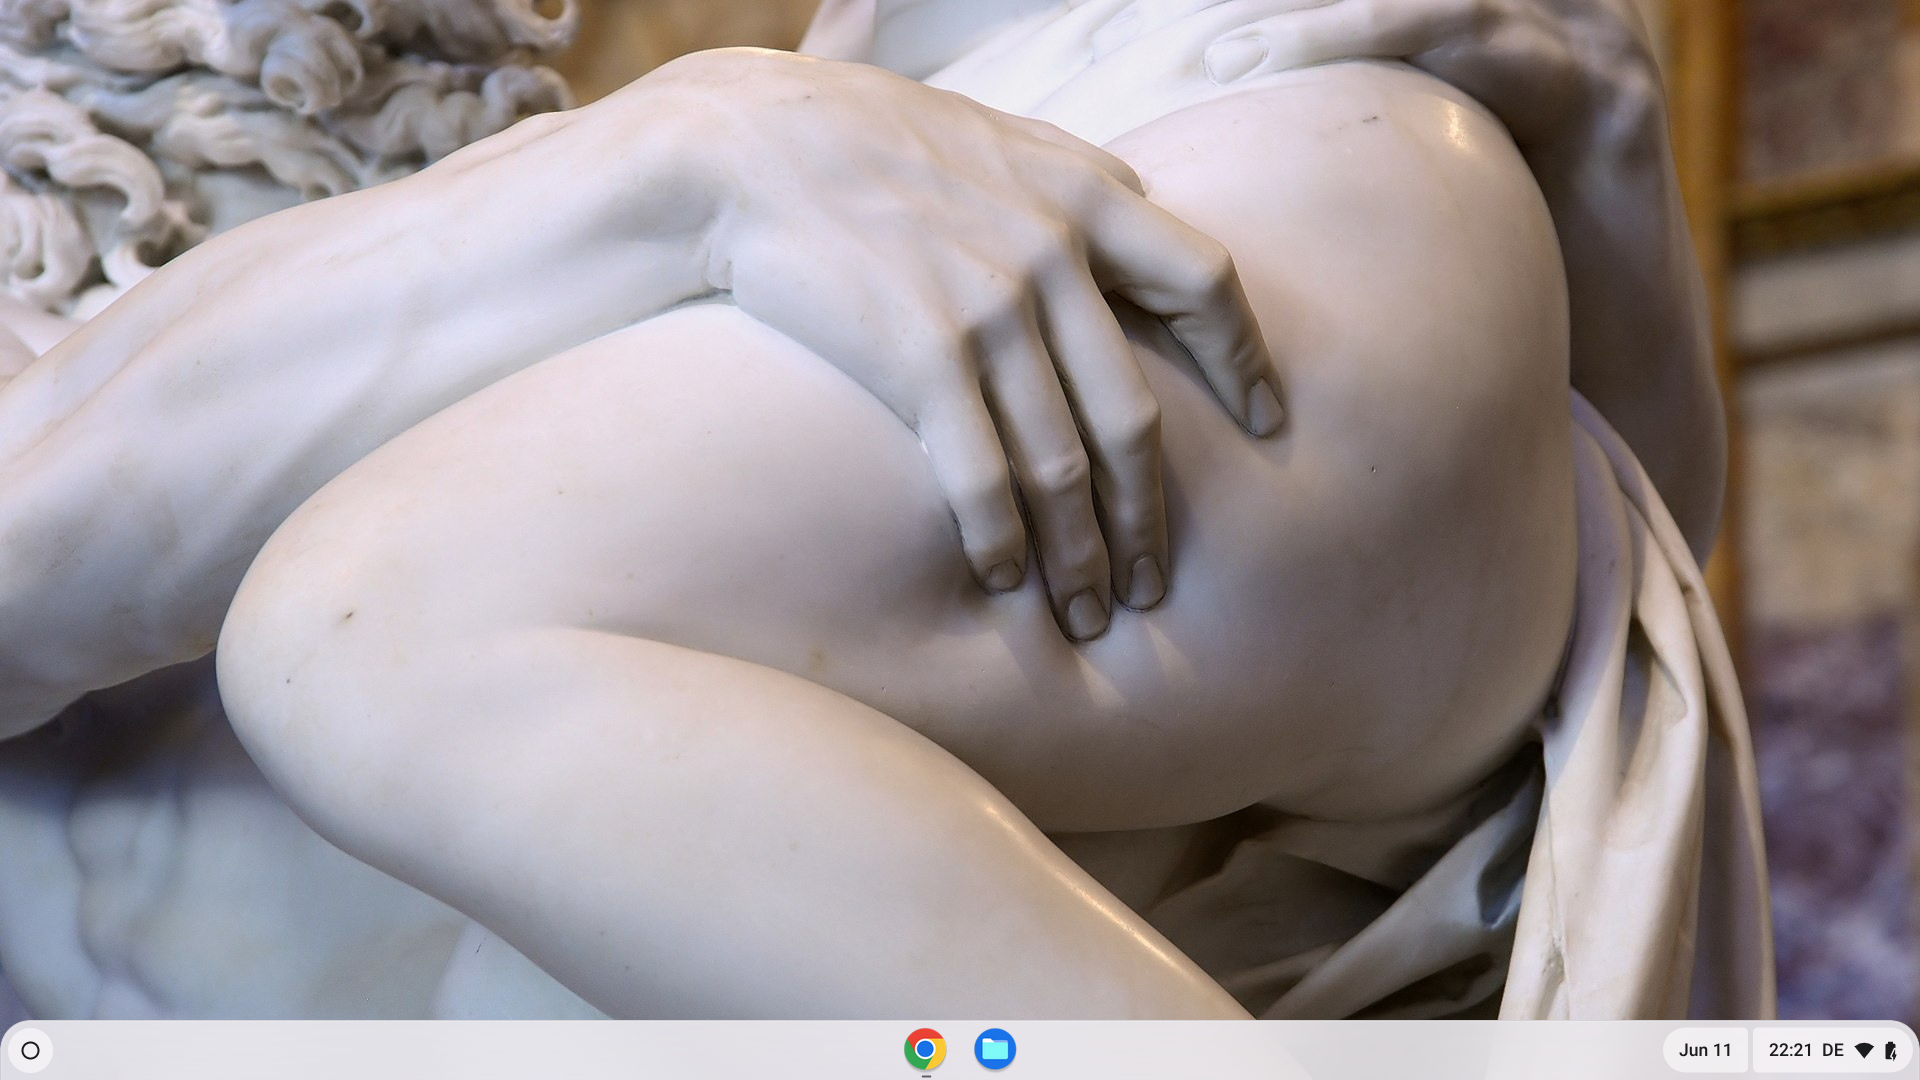Click the Wi-Fi status icon
Image resolution: width=1920 pixels, height=1080 pixels.
[x=1864, y=1050]
